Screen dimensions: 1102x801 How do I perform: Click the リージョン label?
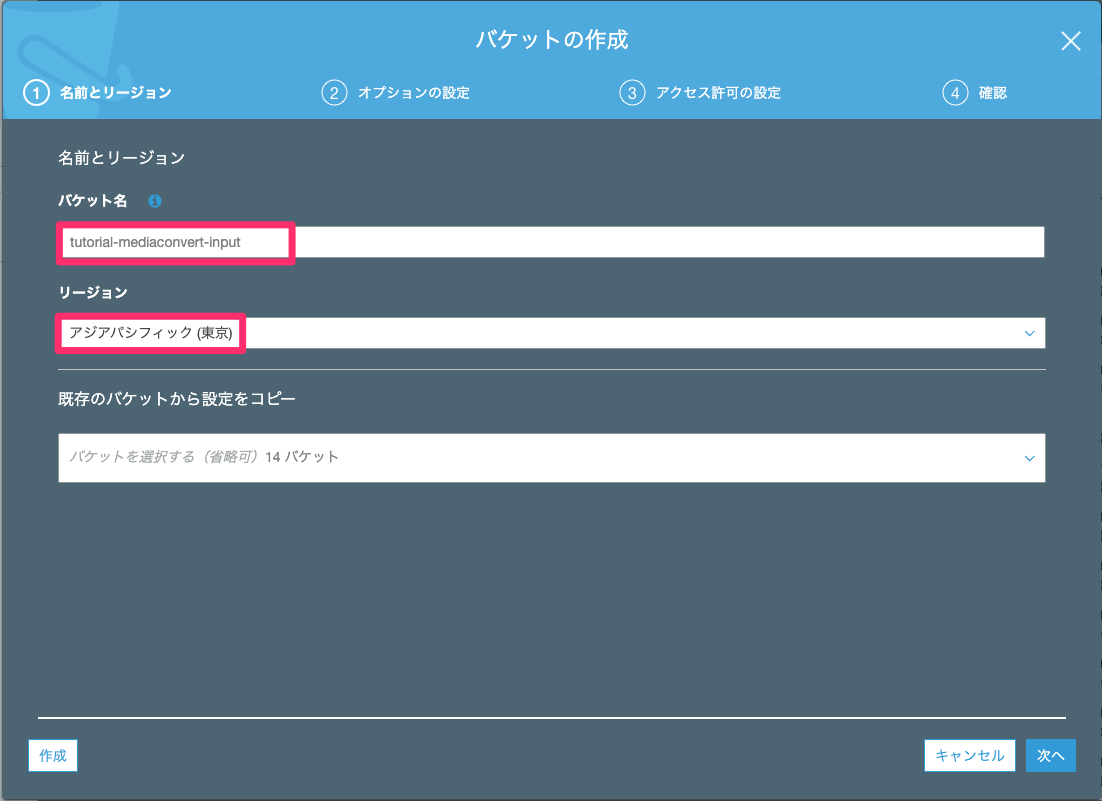(x=93, y=292)
